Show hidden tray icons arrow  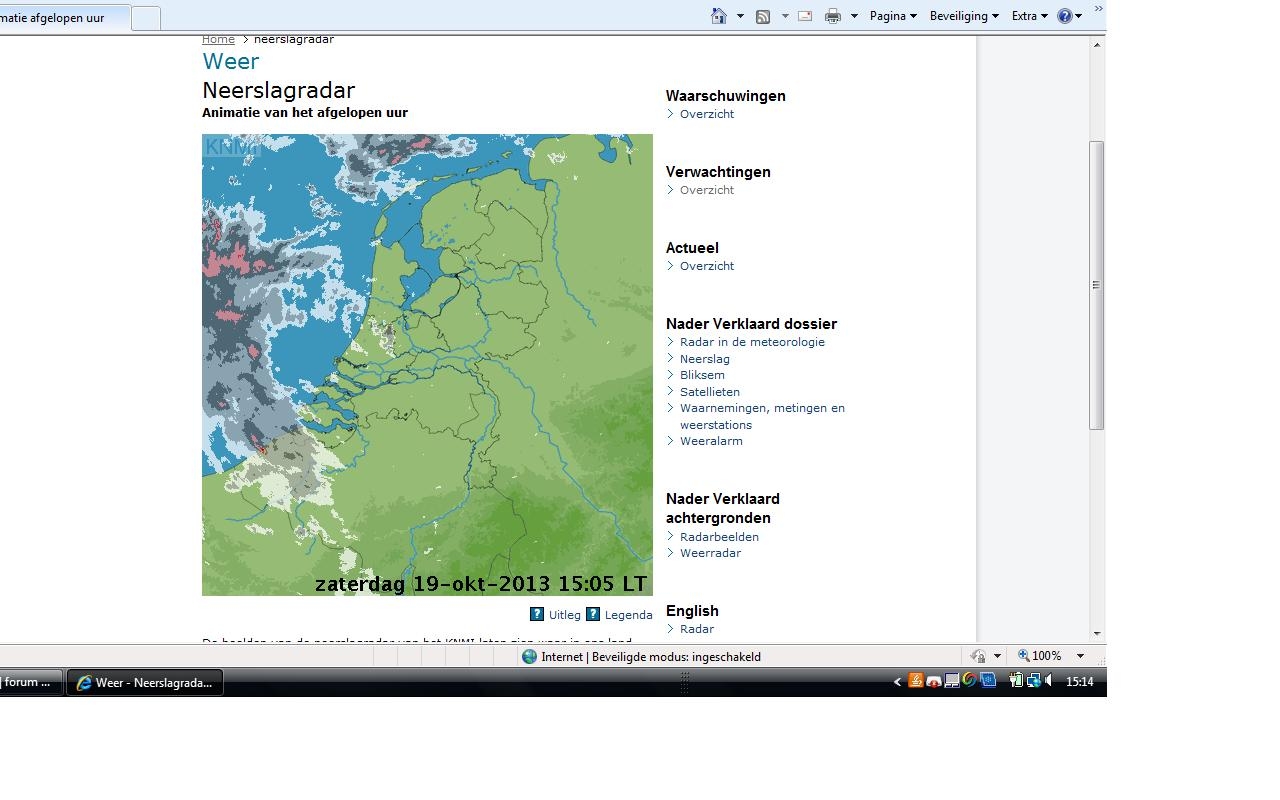pos(897,682)
